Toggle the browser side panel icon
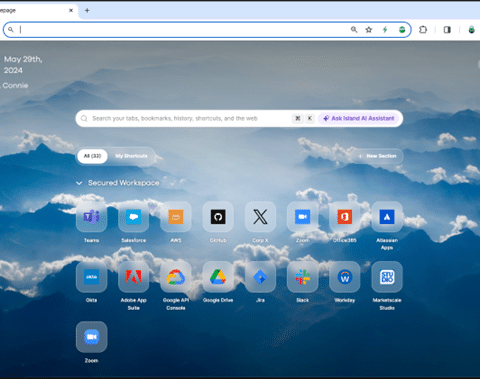The height and width of the screenshot is (379, 480). coord(447,30)
